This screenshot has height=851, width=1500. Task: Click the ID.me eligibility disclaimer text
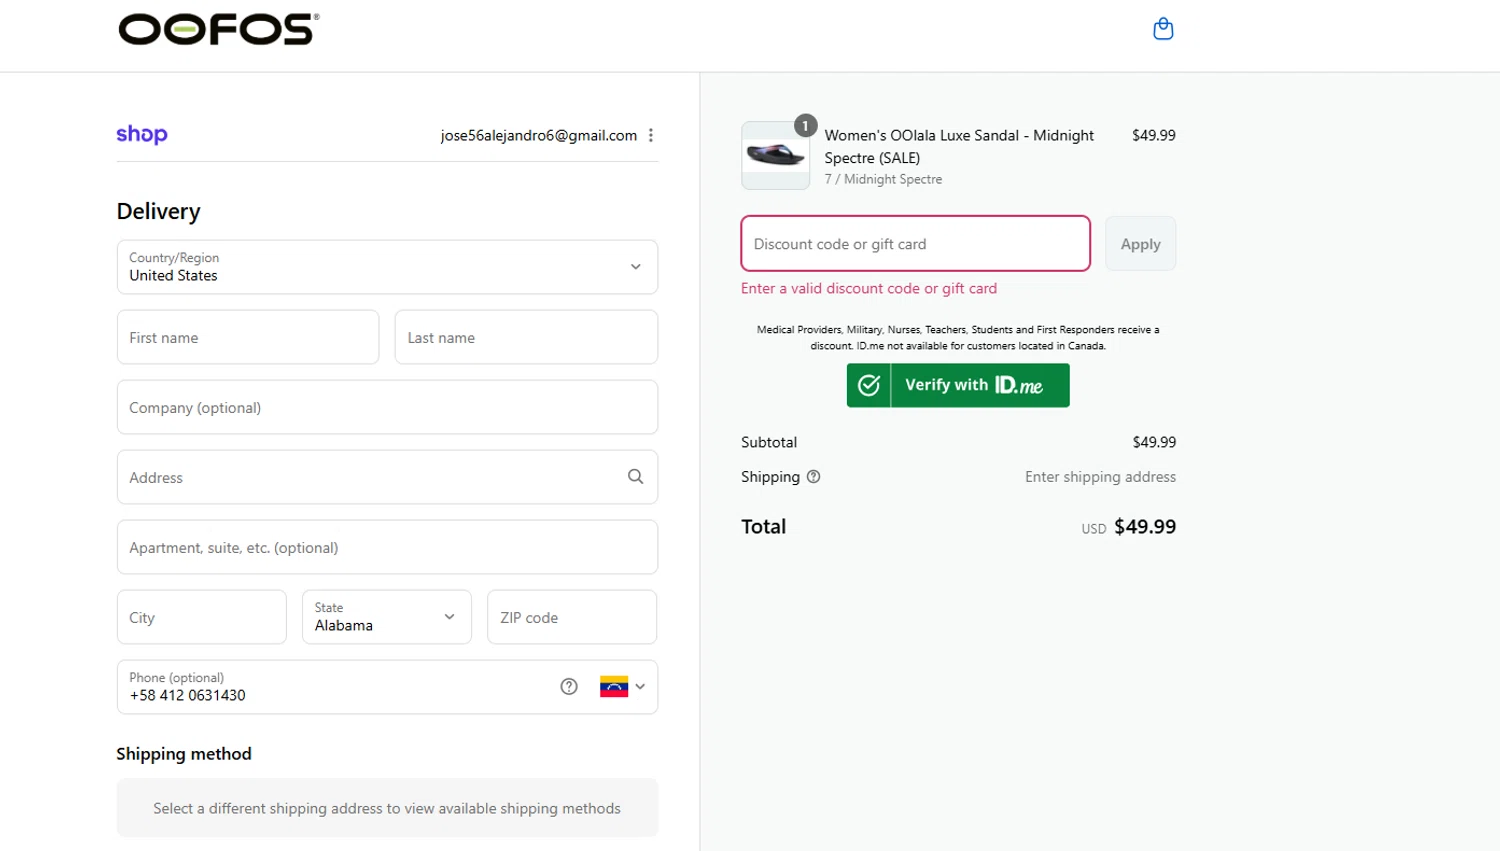click(958, 337)
